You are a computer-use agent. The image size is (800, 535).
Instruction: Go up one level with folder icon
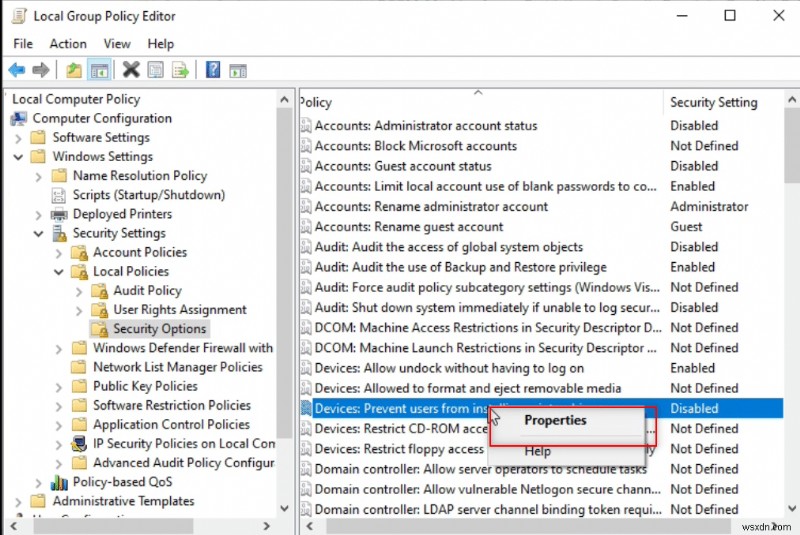[x=74, y=70]
